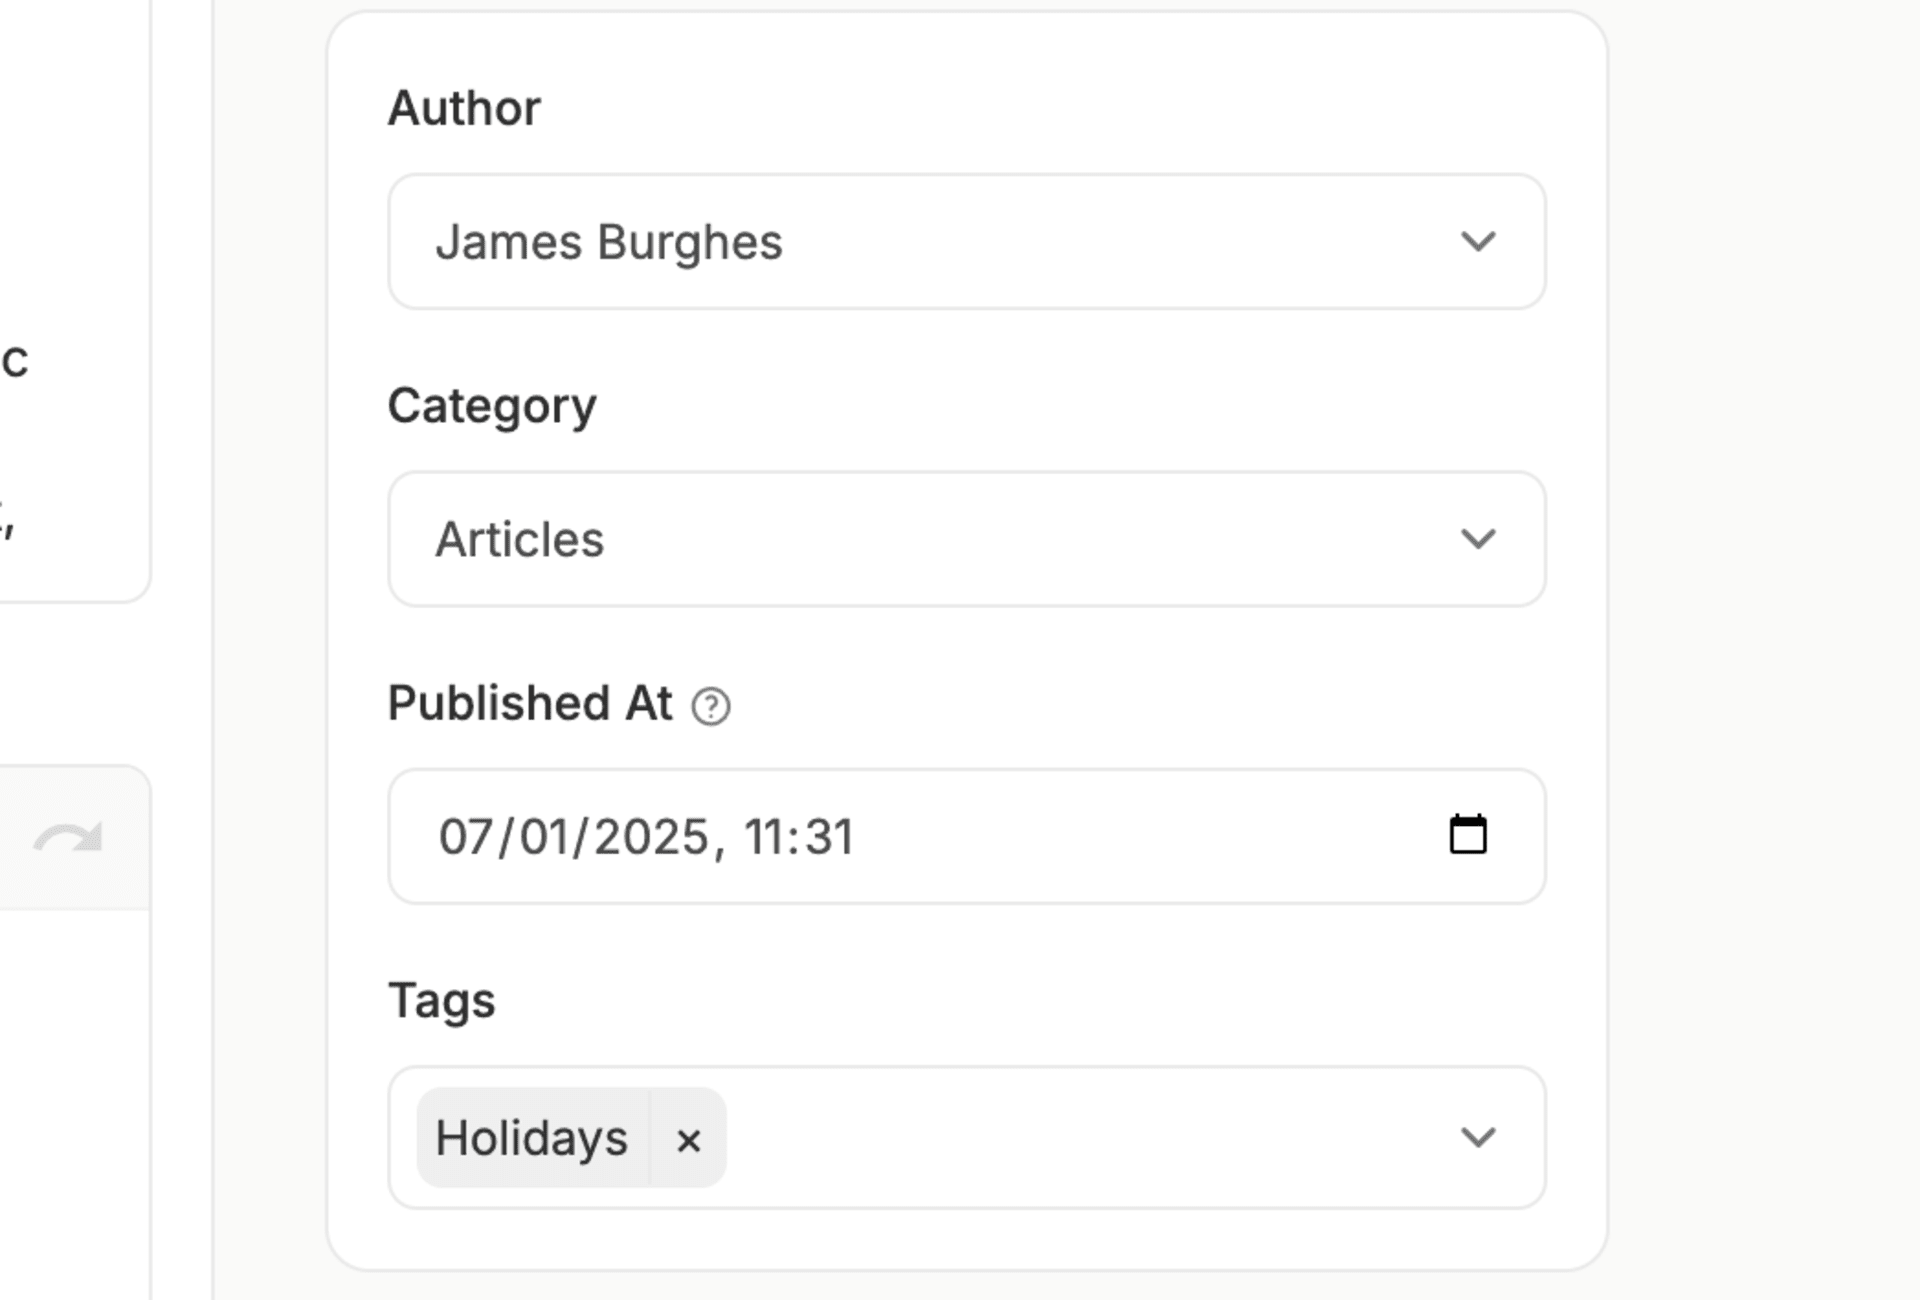Expand the Category dropdown chevron

[x=1478, y=539]
